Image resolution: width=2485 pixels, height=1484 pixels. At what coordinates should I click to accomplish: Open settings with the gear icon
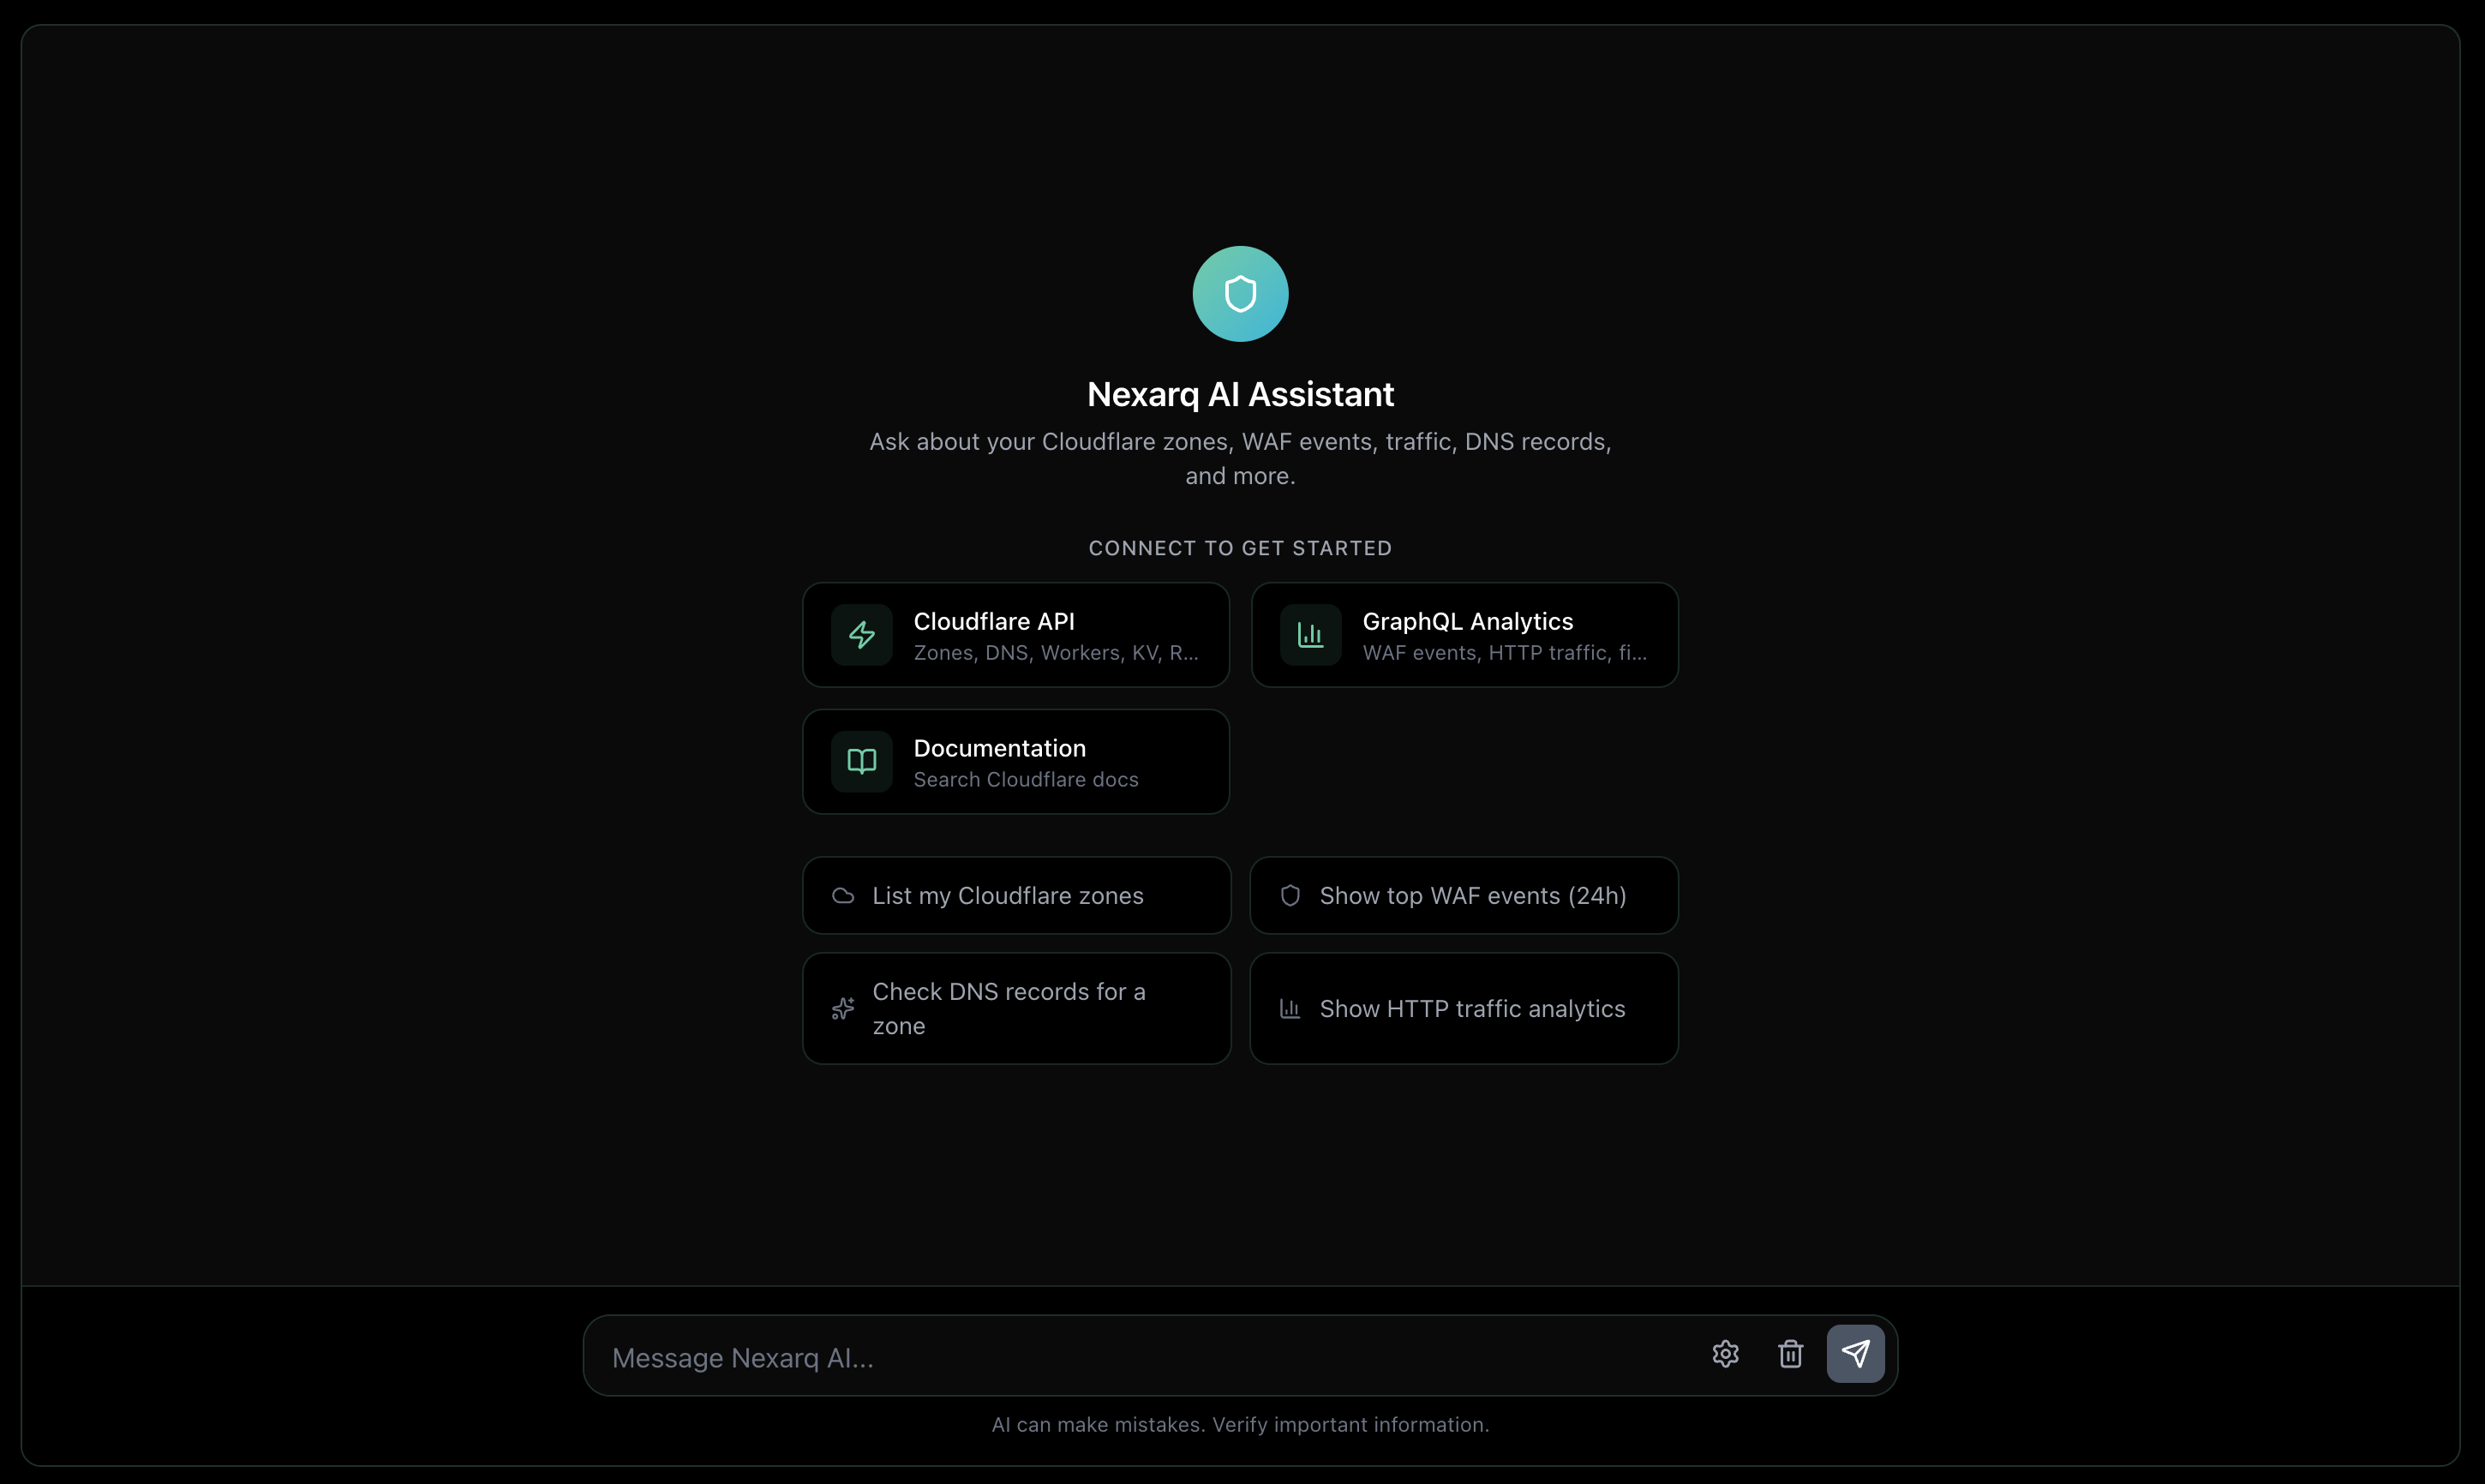tap(1725, 1354)
